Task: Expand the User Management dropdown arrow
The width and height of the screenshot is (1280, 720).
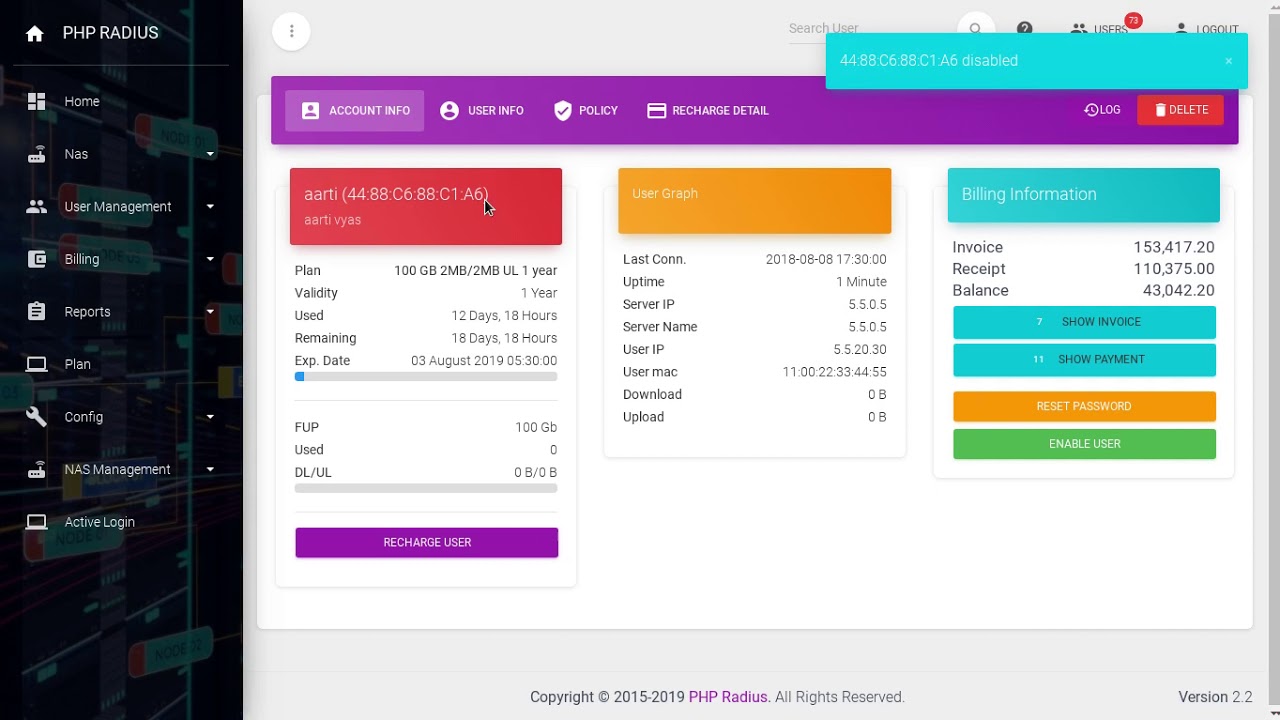Action: coord(210,207)
